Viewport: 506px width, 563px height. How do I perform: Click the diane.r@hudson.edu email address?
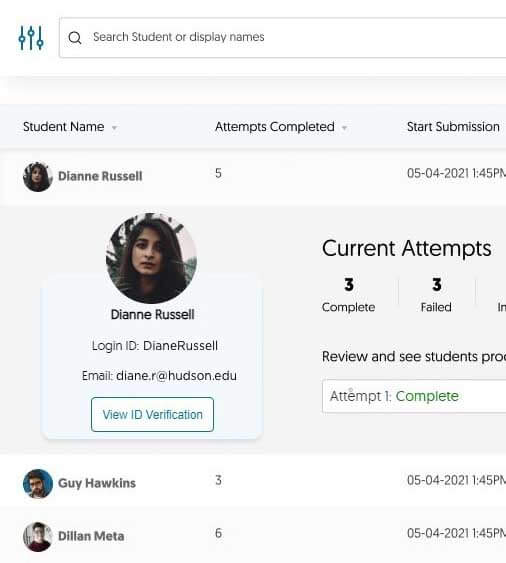pyautogui.click(x=176, y=376)
